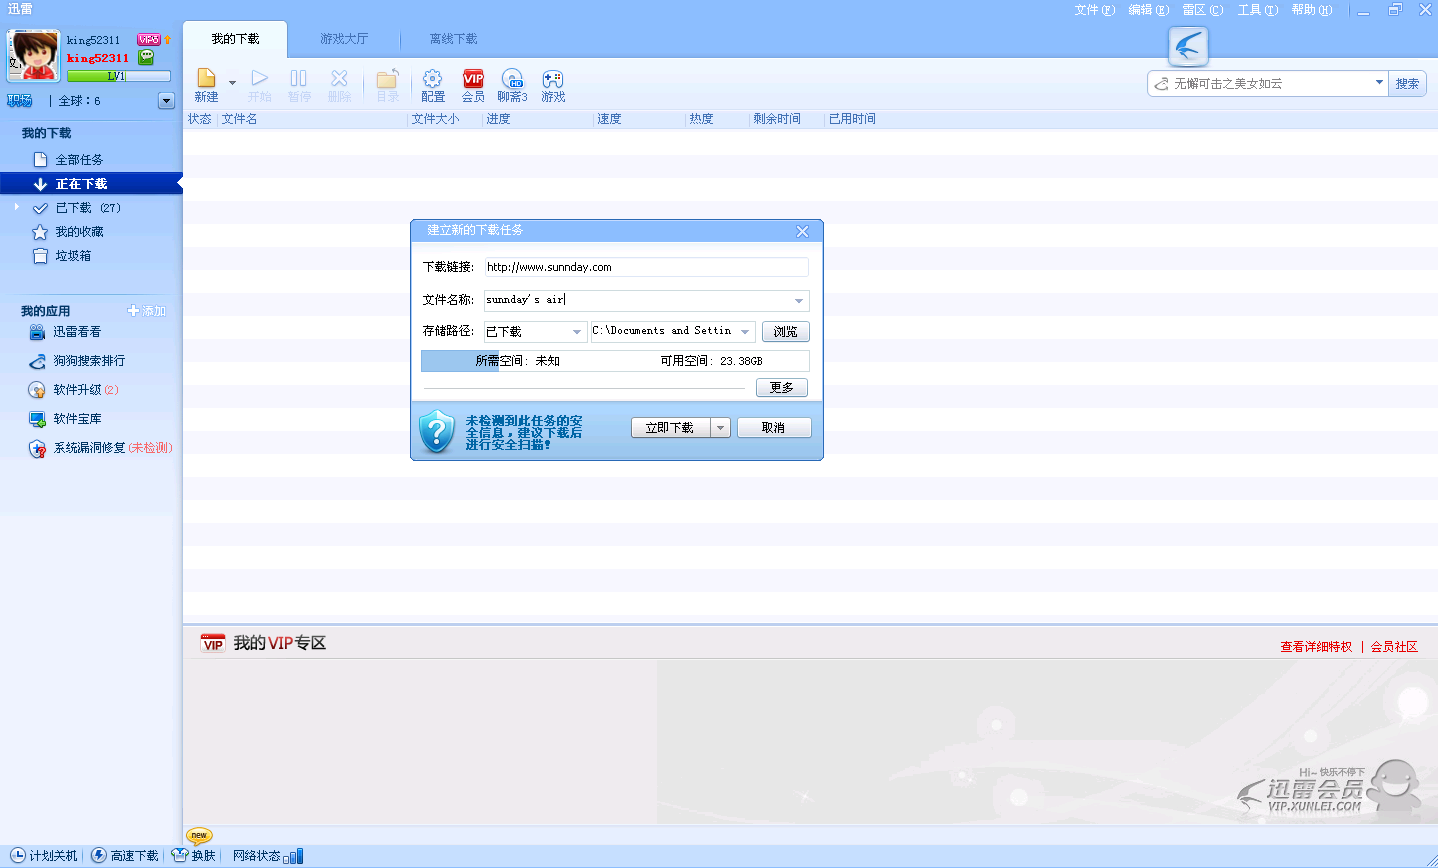Click the Delete (删除) toolbar icon
Viewport: 1438px width, 868px height.
coord(340,85)
